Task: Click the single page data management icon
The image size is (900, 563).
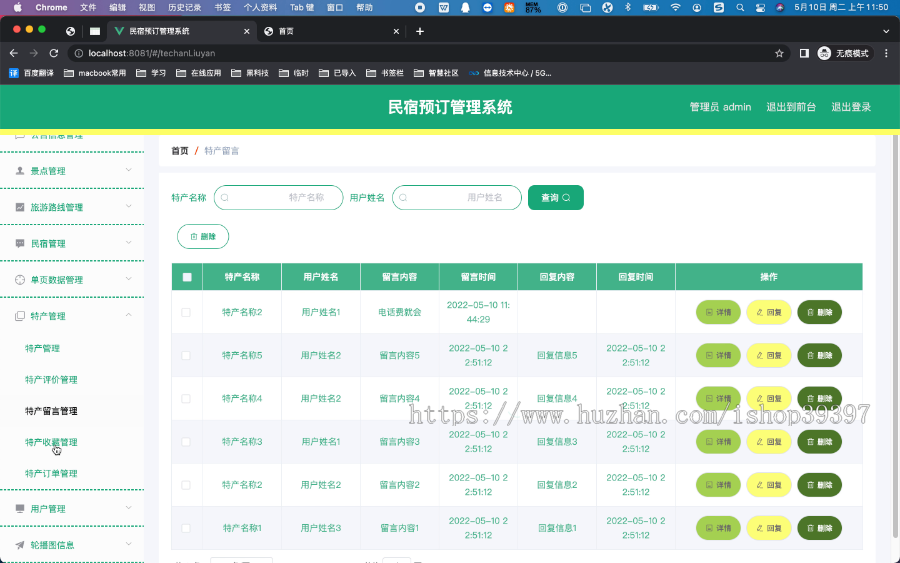Action: 20,279
